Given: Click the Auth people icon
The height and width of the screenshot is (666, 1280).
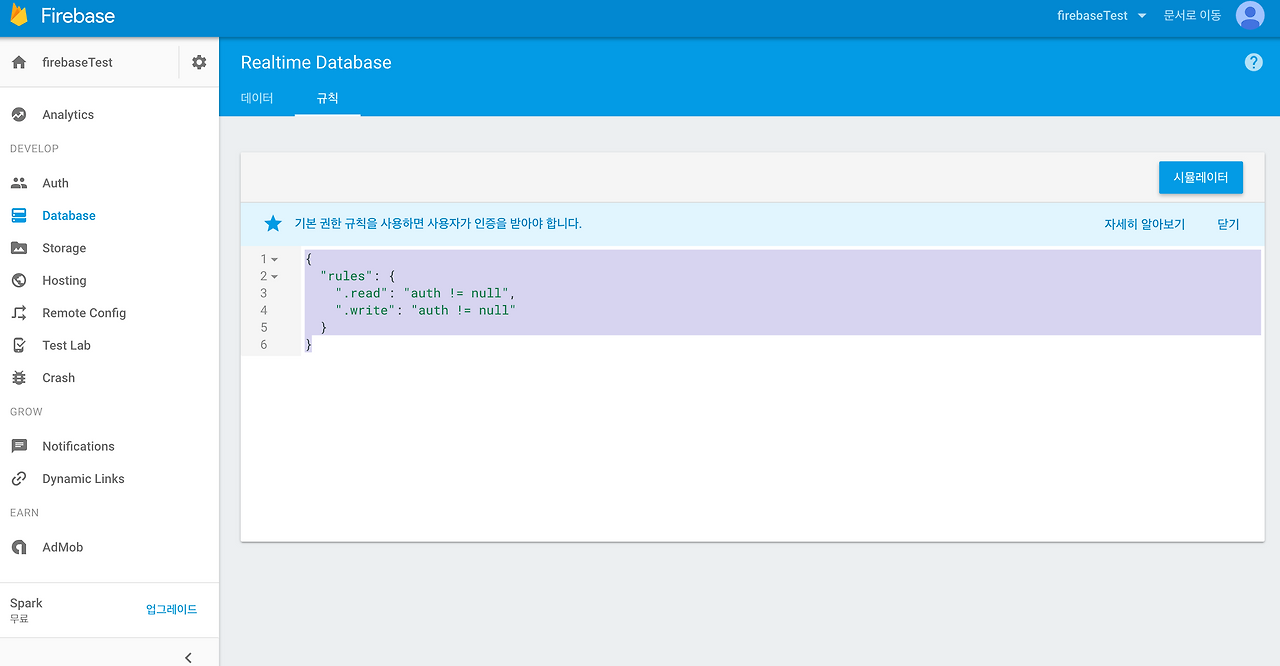Looking at the screenshot, I should click(19, 183).
